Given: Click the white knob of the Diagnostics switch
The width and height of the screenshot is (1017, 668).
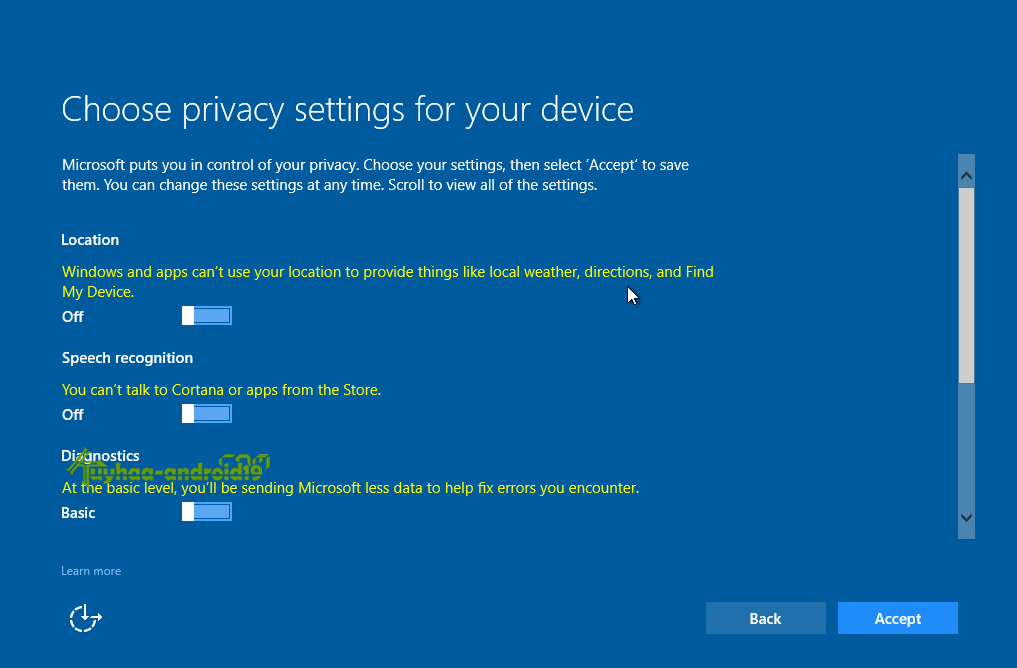Looking at the screenshot, I should (x=190, y=511).
